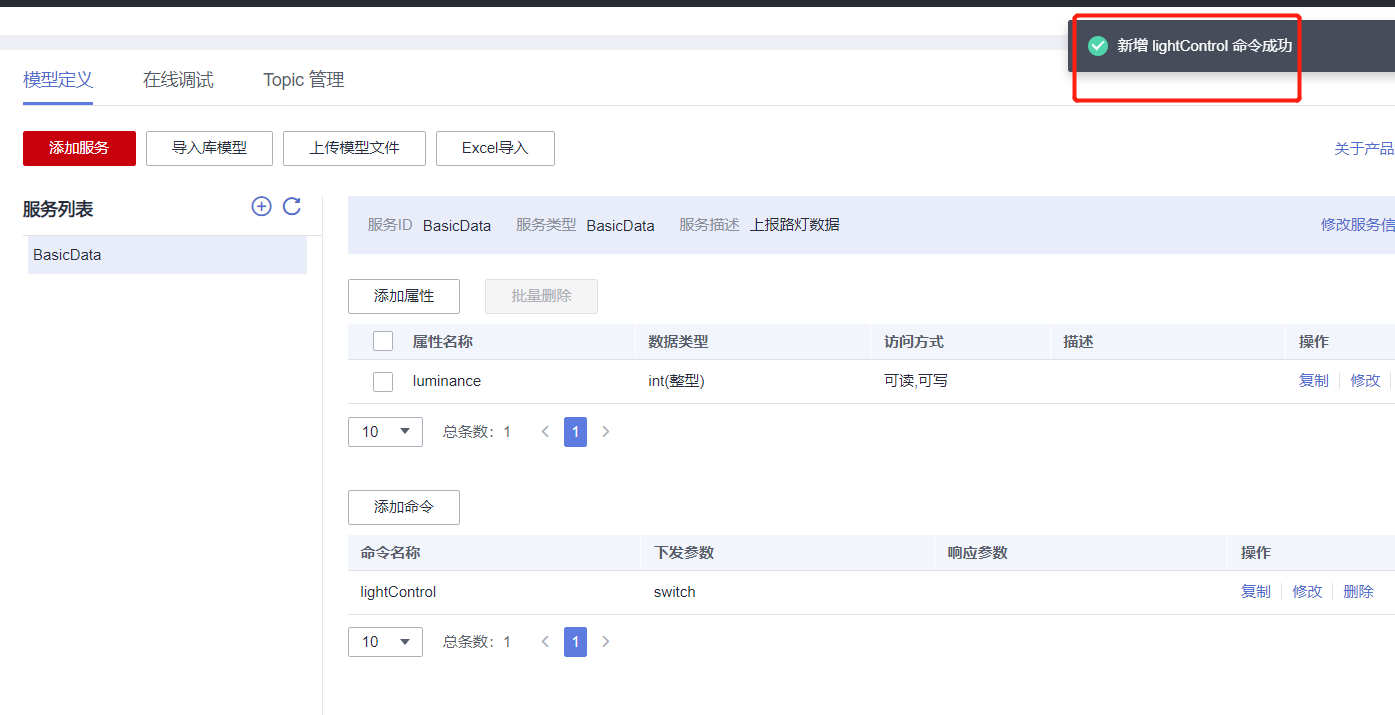Screen dimensions: 1395x715
Task: Go to previous page in attributes pagination
Action: click(x=545, y=432)
